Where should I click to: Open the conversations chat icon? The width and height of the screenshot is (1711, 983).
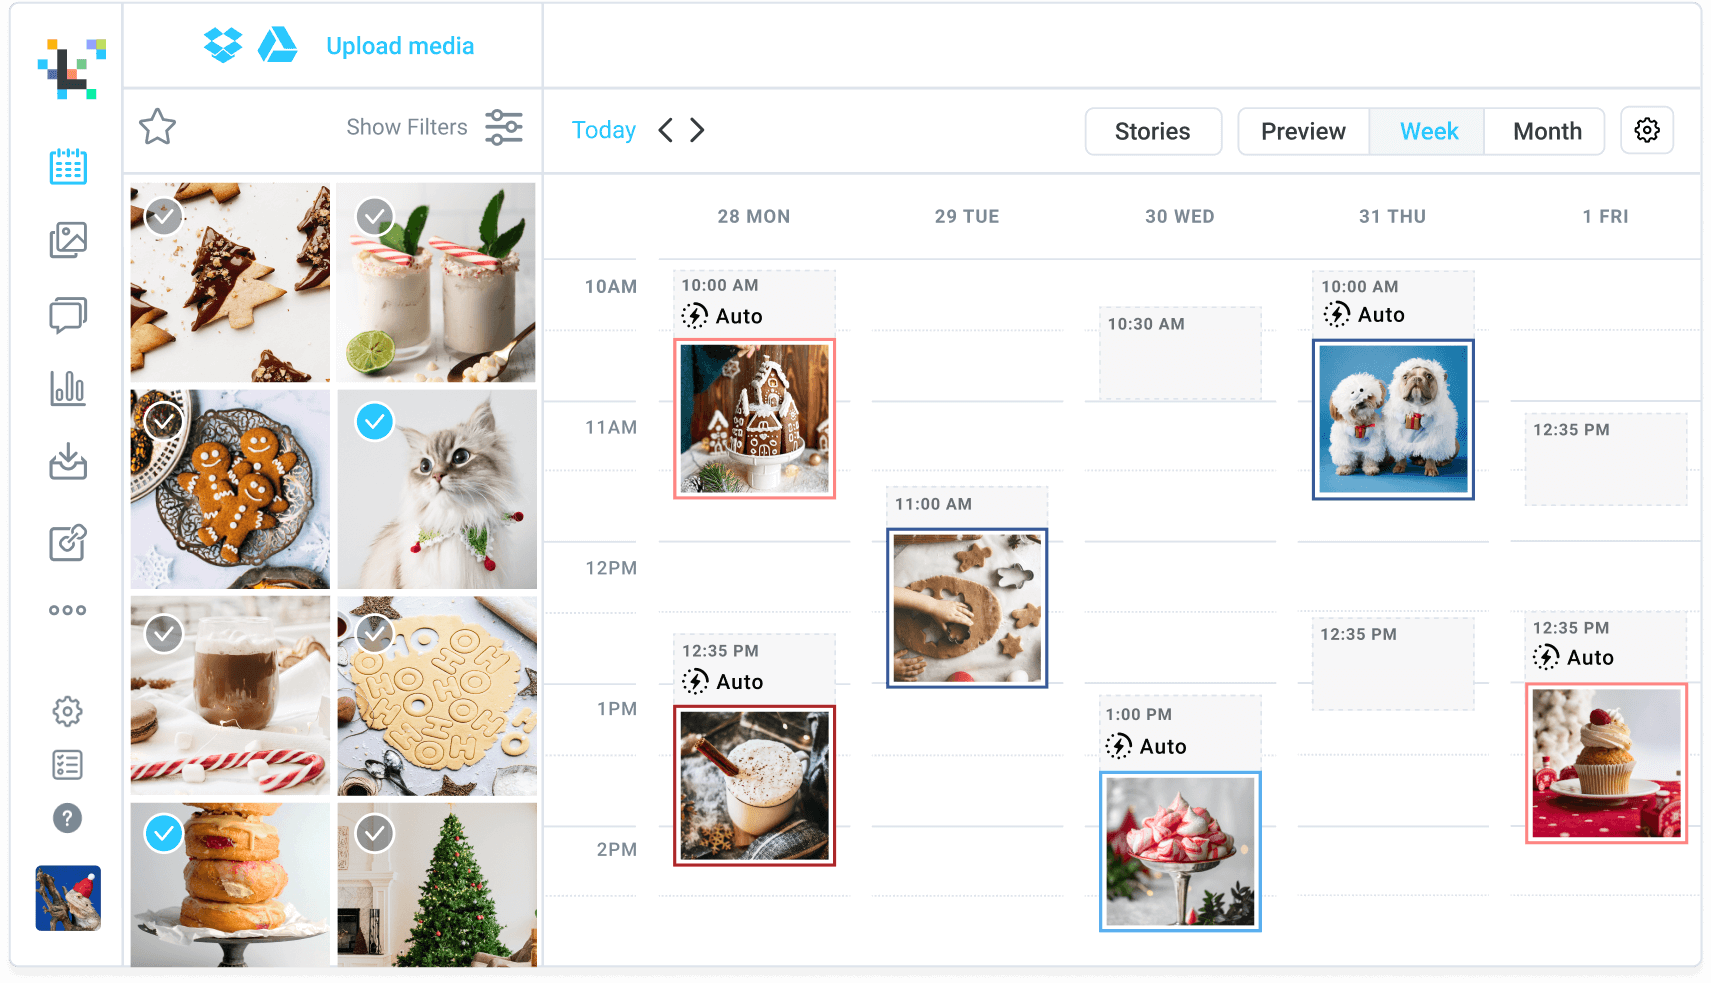coord(68,315)
